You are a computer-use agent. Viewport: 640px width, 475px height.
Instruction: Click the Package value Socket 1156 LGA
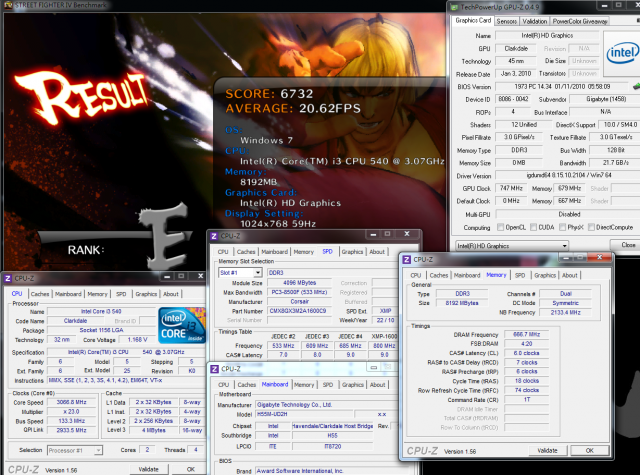click(101, 330)
